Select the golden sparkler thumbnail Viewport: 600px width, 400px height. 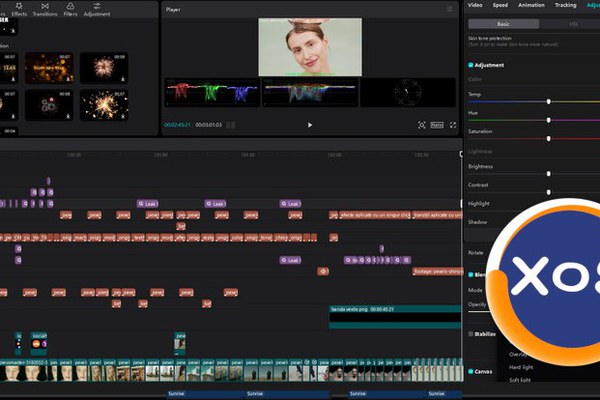(104, 105)
